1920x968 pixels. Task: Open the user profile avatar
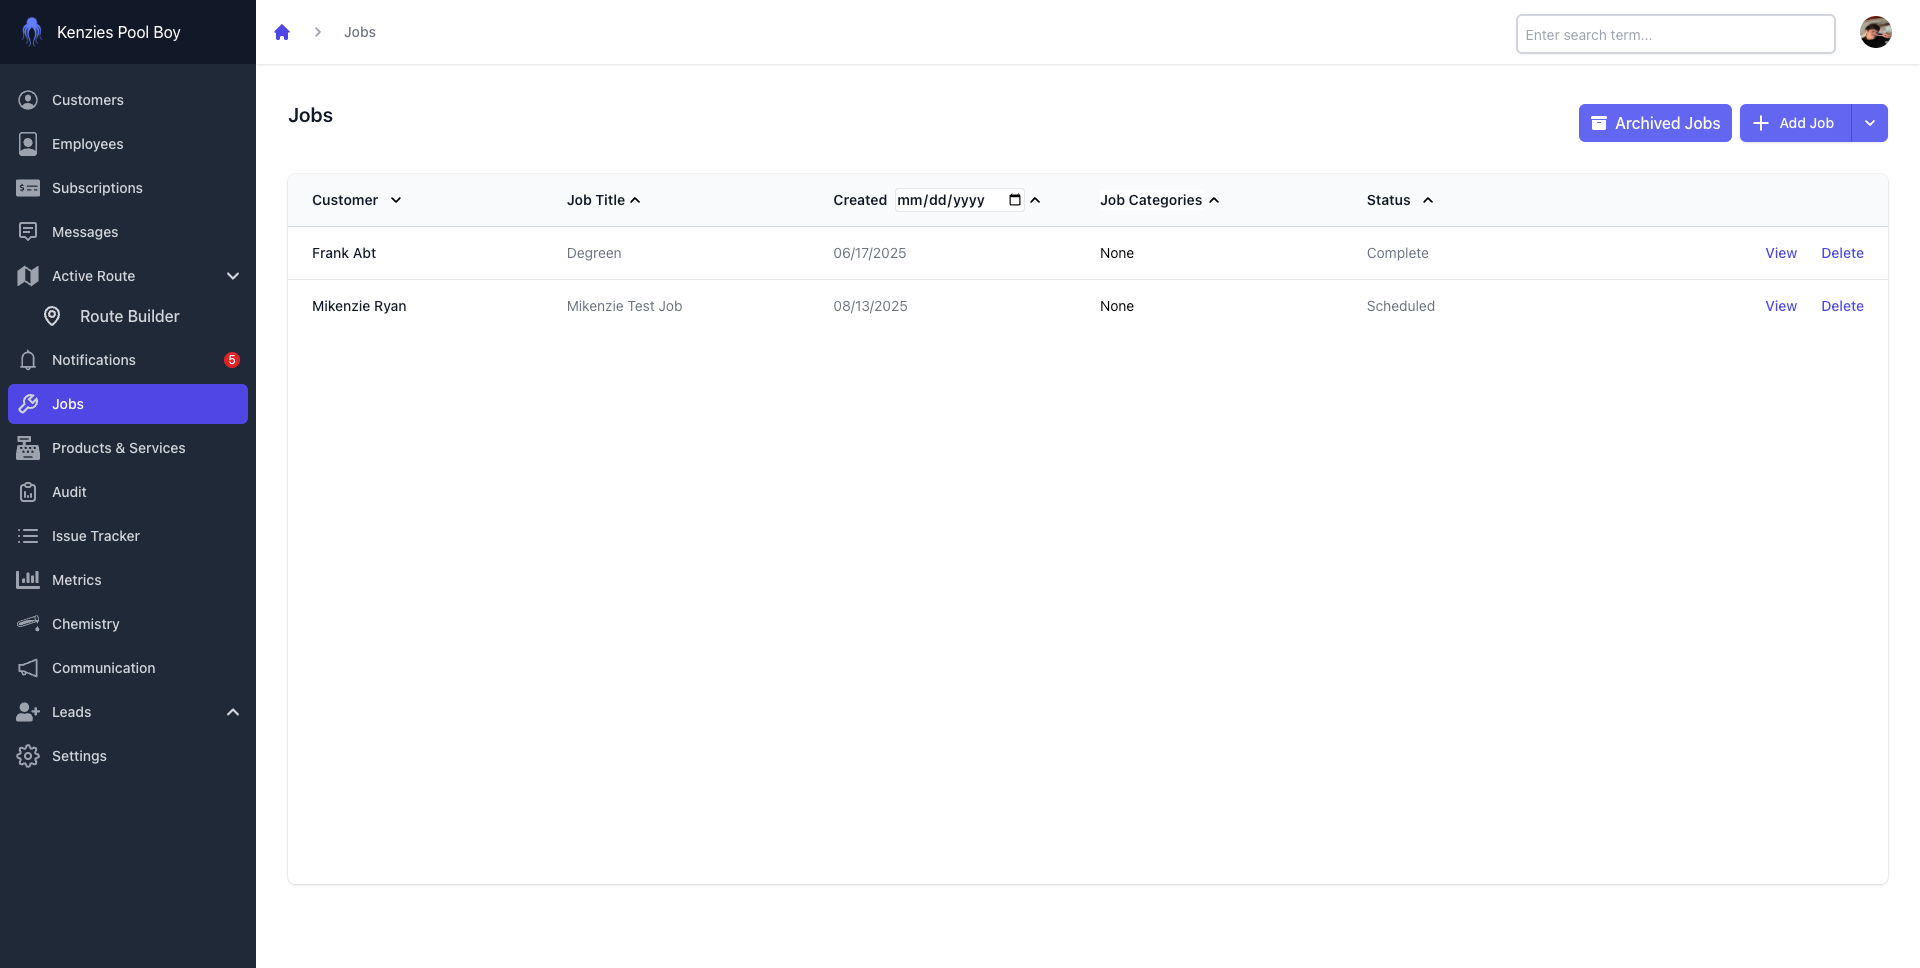pos(1875,32)
